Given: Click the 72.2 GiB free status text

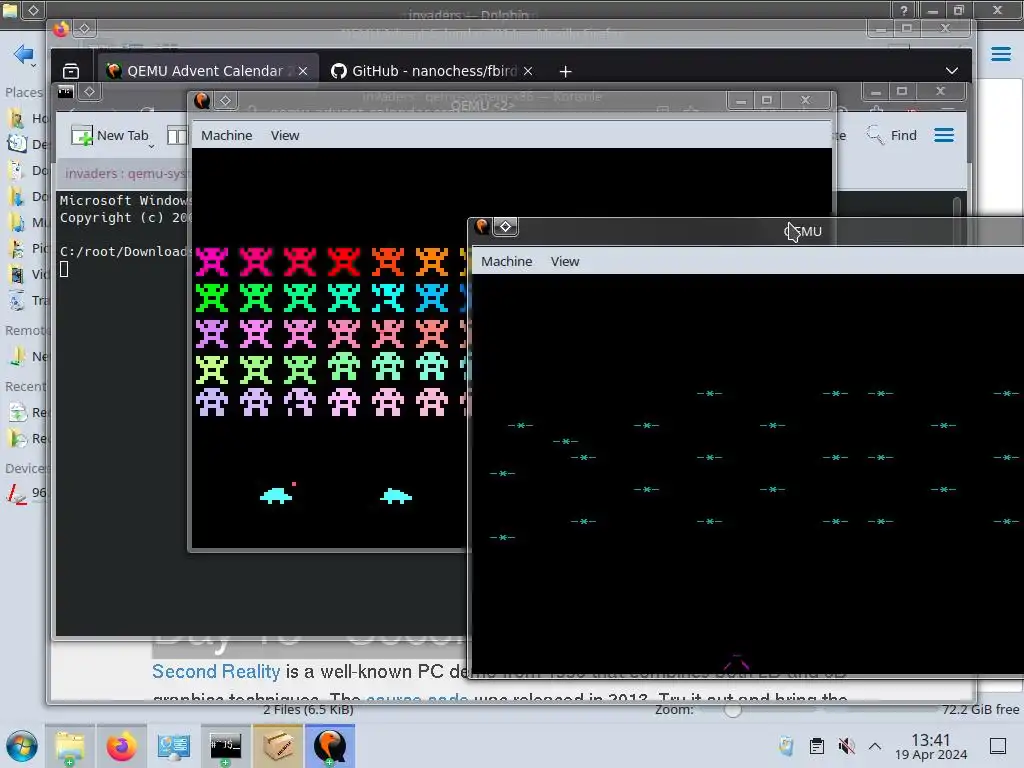Looking at the screenshot, I should point(980,709).
